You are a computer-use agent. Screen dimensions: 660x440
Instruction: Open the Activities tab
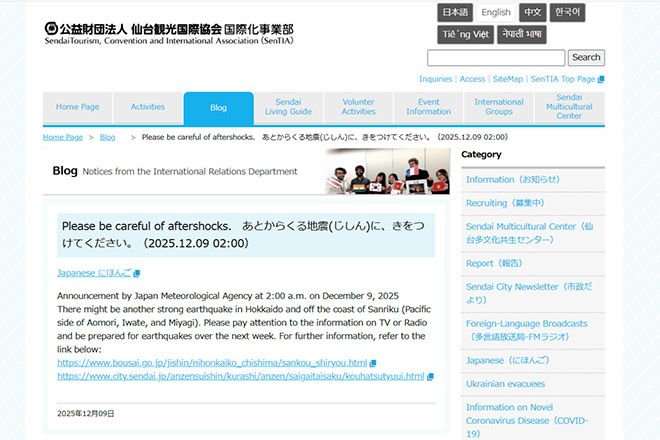click(148, 108)
